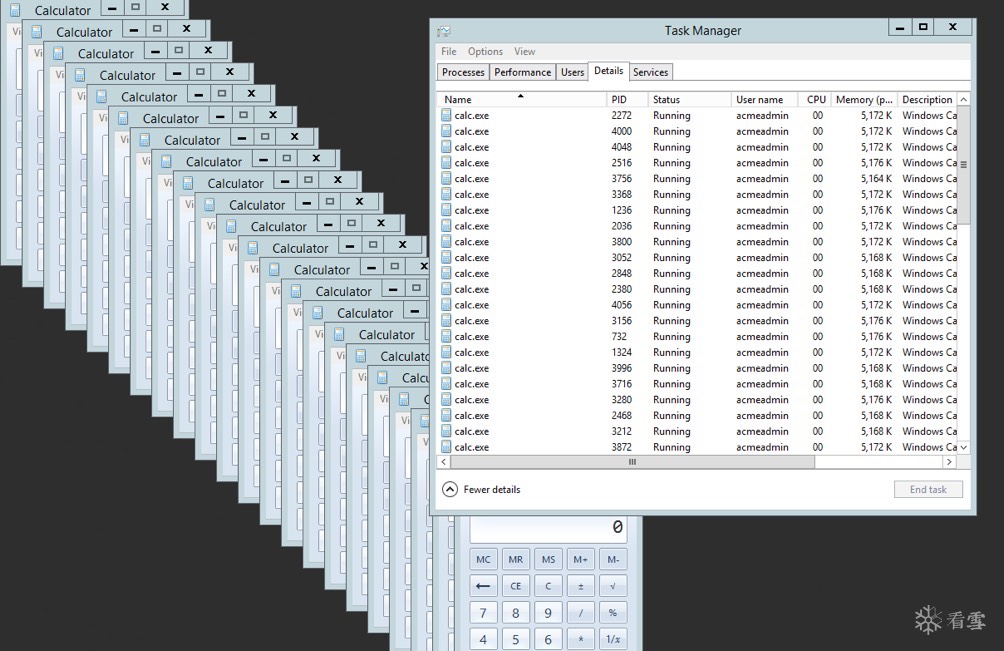Select calc.exe icon for PID 3368
Image resolution: width=1004 pixels, height=651 pixels.
(446, 194)
